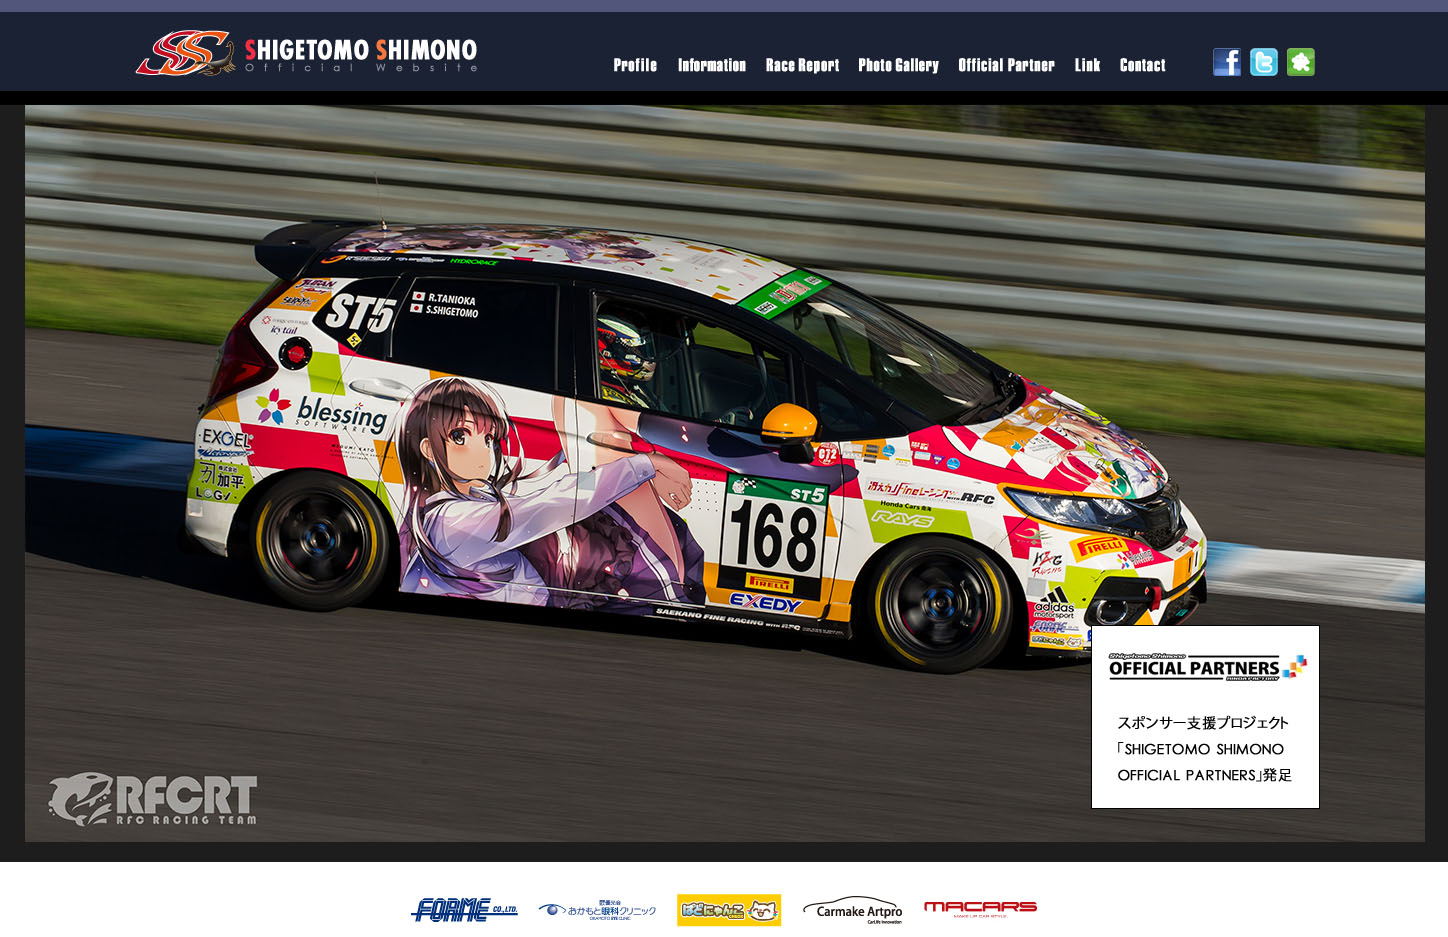This screenshot has width=1448, height=937.
Task: Click the green clover icon
Action: coord(1301,62)
